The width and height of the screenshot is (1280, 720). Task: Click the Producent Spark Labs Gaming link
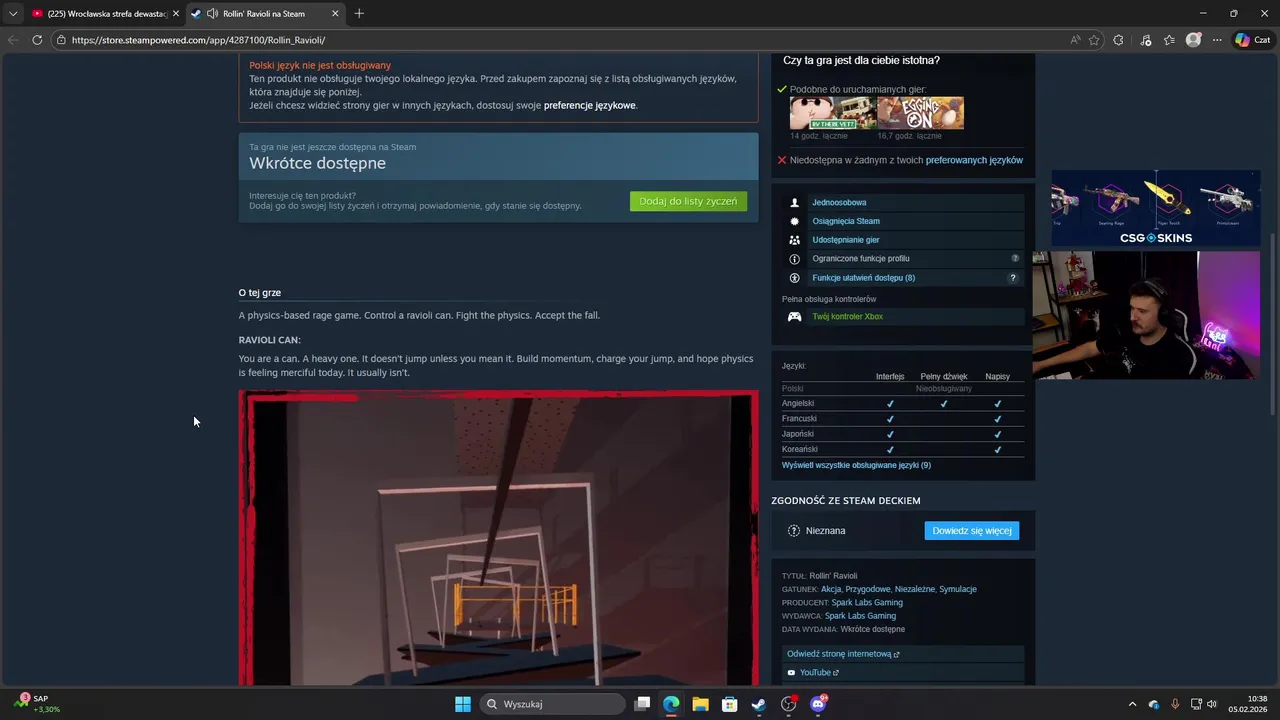[x=867, y=603]
